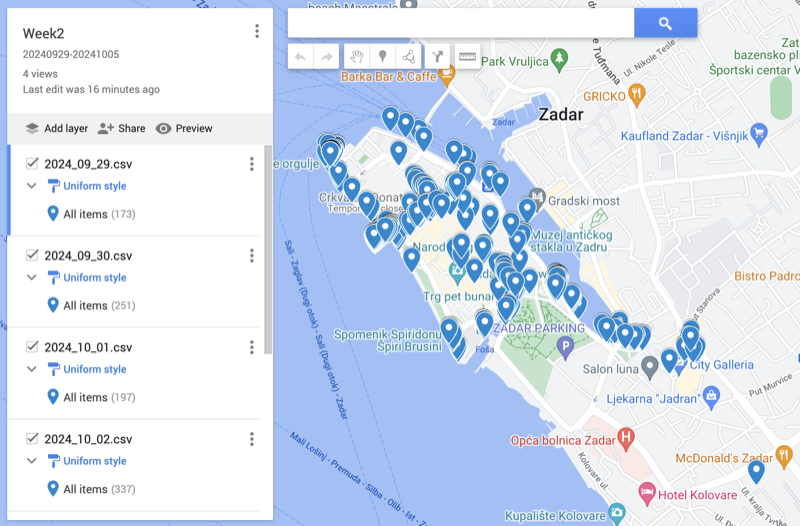Click the Share button
This screenshot has height=526, width=800.
tap(121, 128)
